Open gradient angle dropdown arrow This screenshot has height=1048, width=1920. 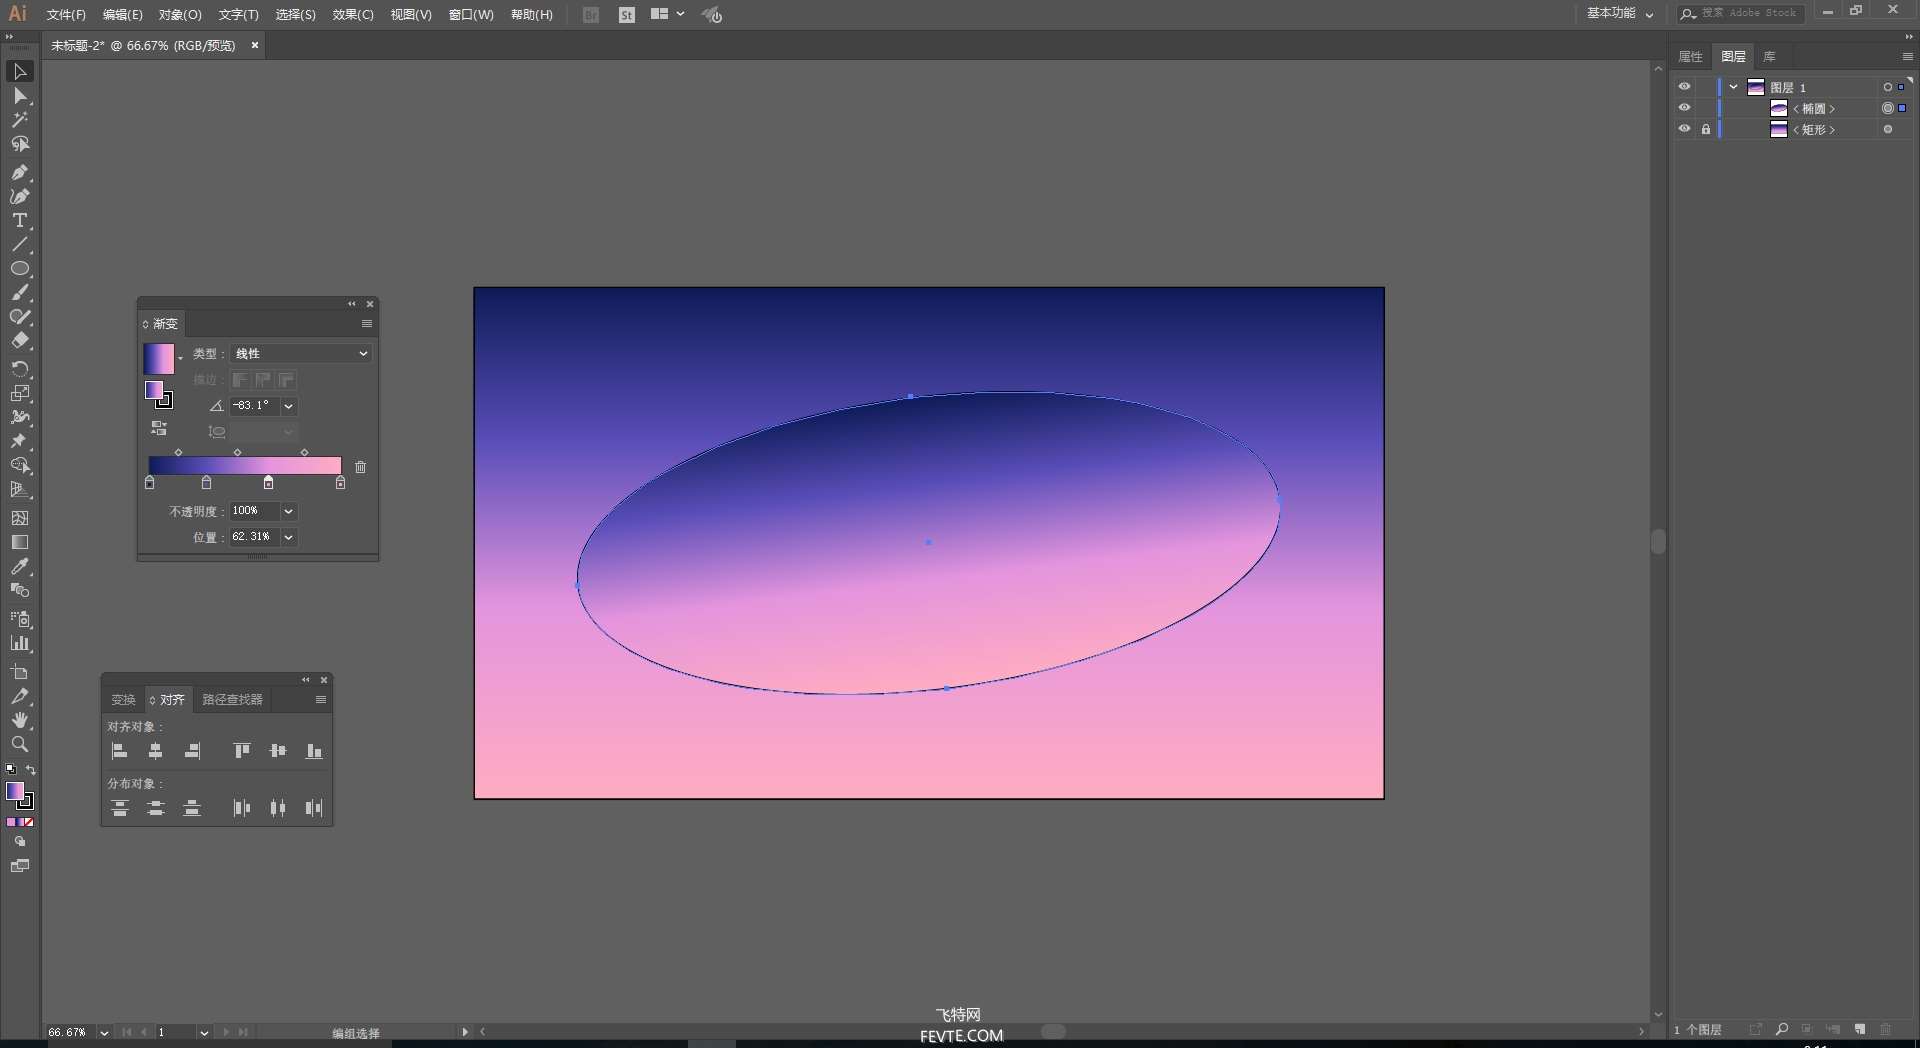click(x=289, y=406)
